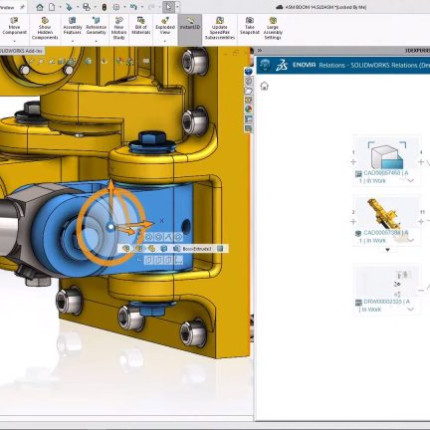Screen dimensions: 430x430
Task: Activate the Select cursor tool
Action: pyautogui.click(x=168, y=7)
